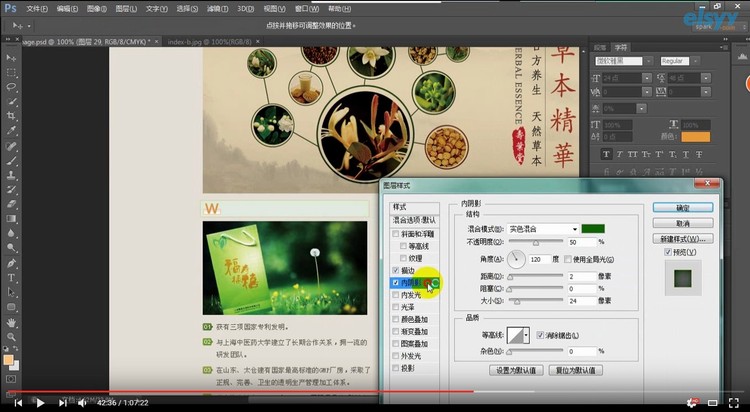750x412 pixels.
Task: Select the Blur droplet tool
Action: click(x=11, y=233)
